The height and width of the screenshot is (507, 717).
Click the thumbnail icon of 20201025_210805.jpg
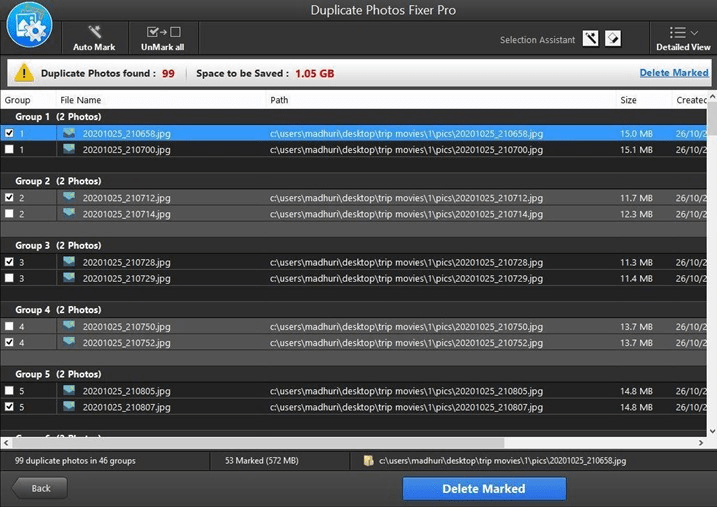click(69, 390)
